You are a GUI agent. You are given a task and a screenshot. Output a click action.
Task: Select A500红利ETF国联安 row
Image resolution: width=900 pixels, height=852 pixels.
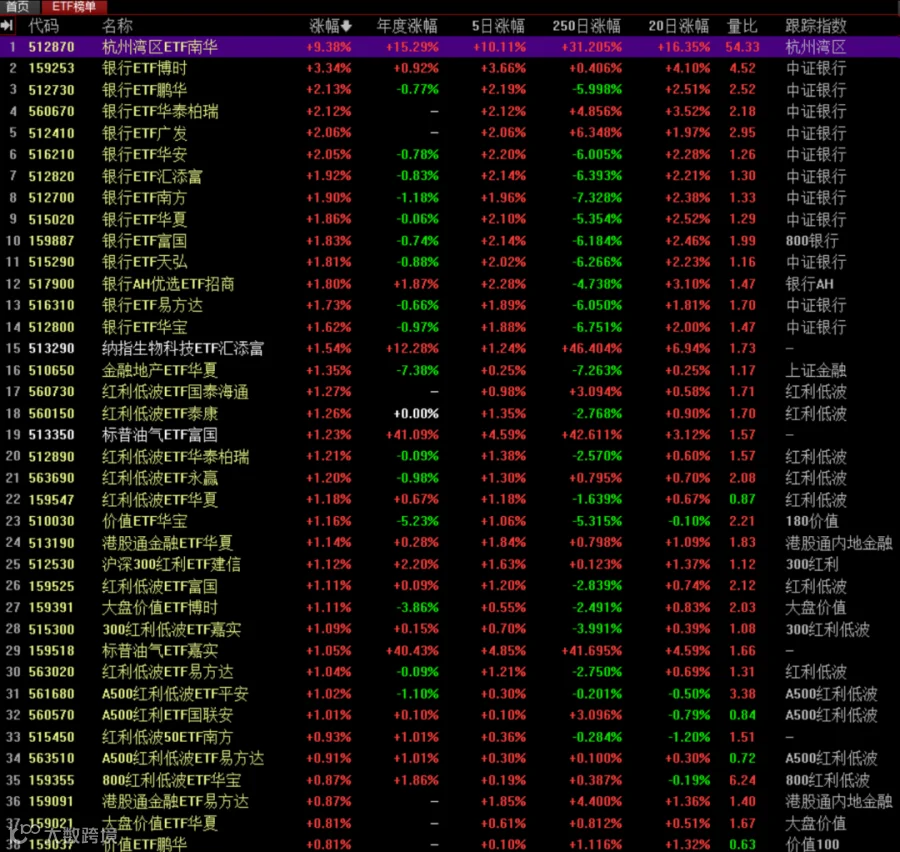pos(450,715)
